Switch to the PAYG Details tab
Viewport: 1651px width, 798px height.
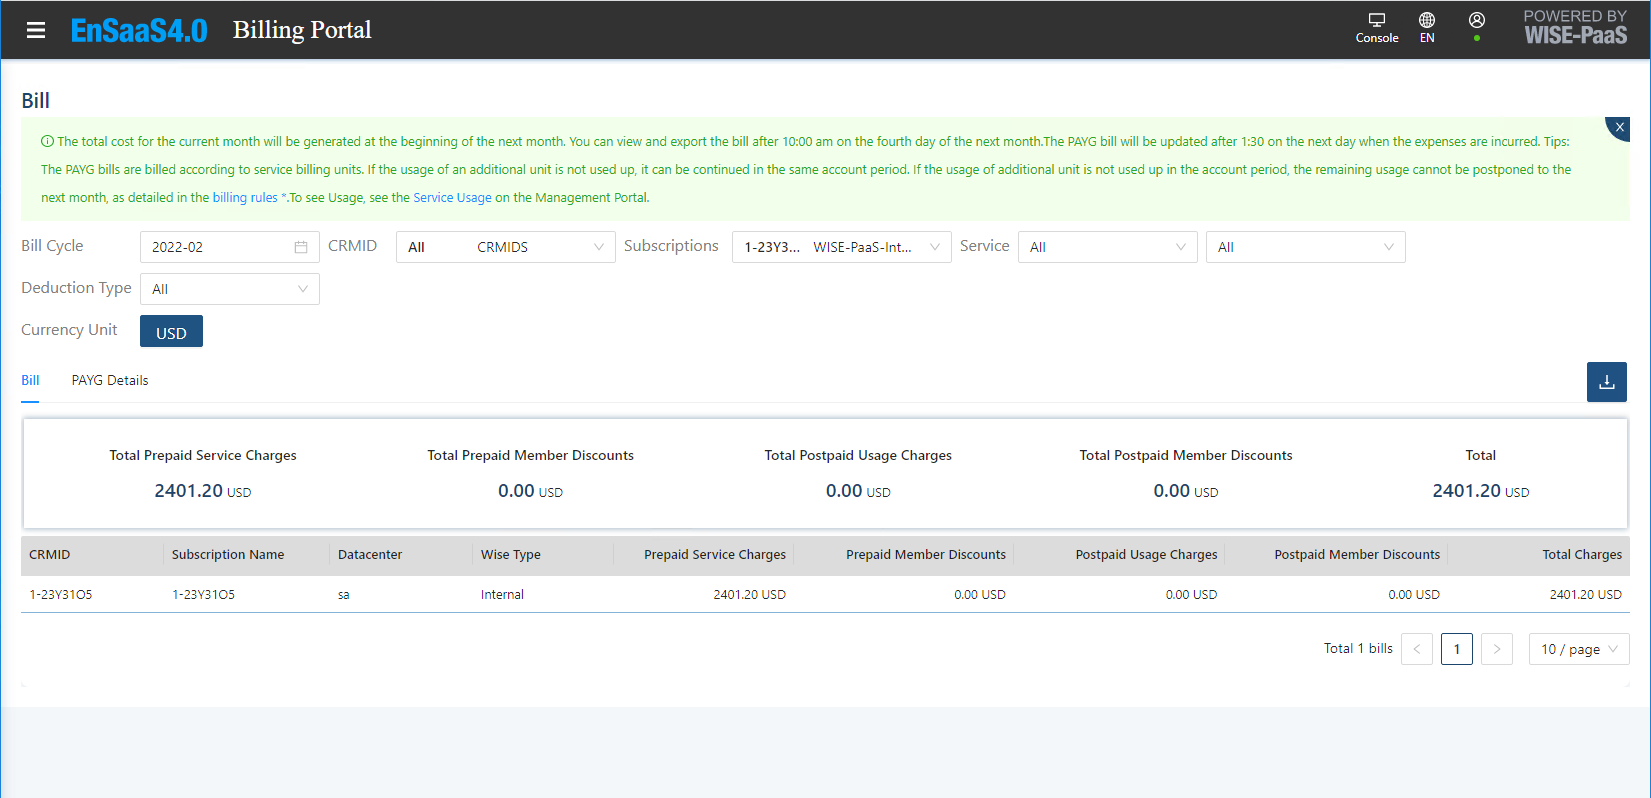coord(110,380)
